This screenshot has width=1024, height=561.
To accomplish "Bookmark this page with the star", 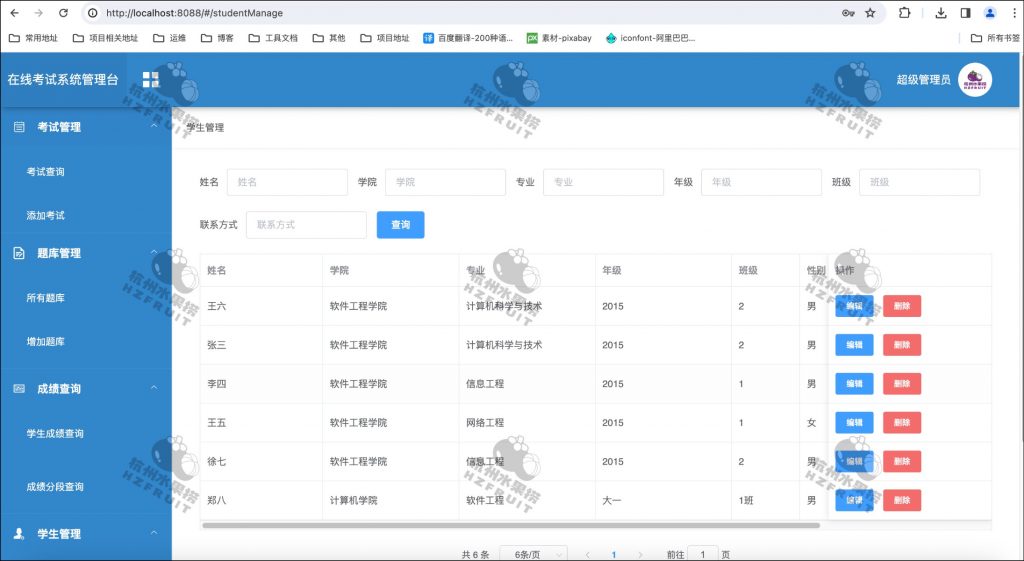I will (x=870, y=13).
